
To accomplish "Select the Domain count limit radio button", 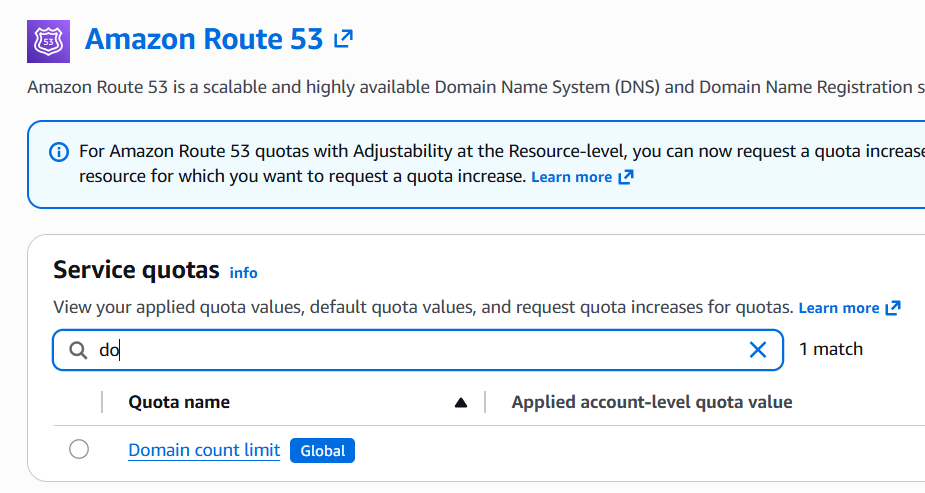I will pyautogui.click(x=79, y=450).
